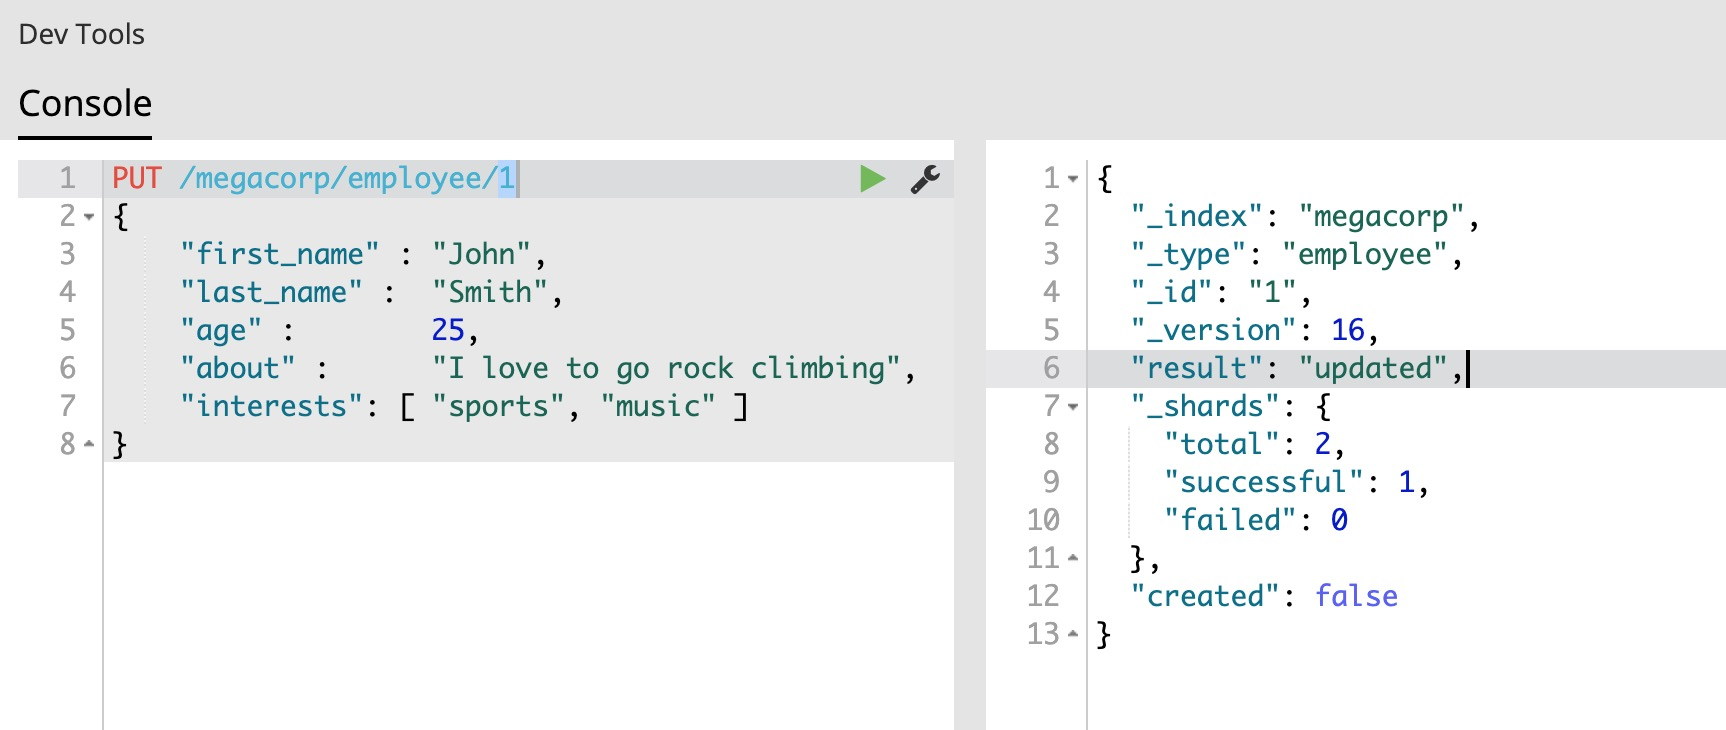Click the "updated" result value
Viewport: 1726px width, 730px height.
(x=1373, y=369)
